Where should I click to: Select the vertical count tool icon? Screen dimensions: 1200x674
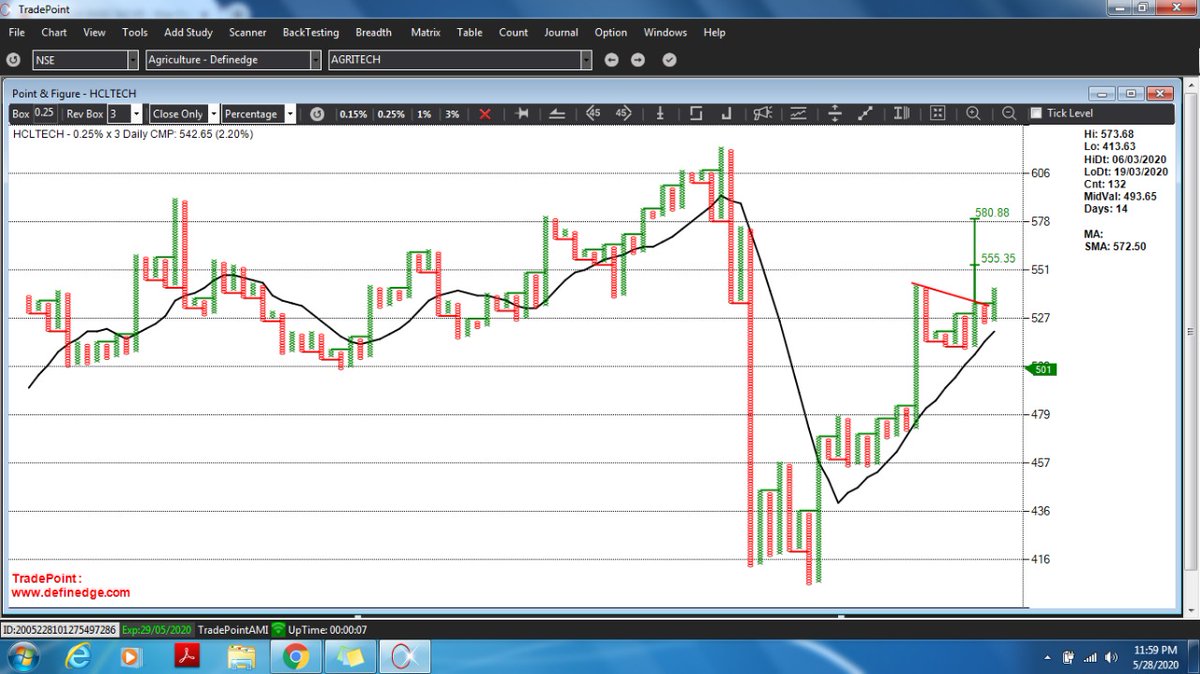click(x=660, y=114)
